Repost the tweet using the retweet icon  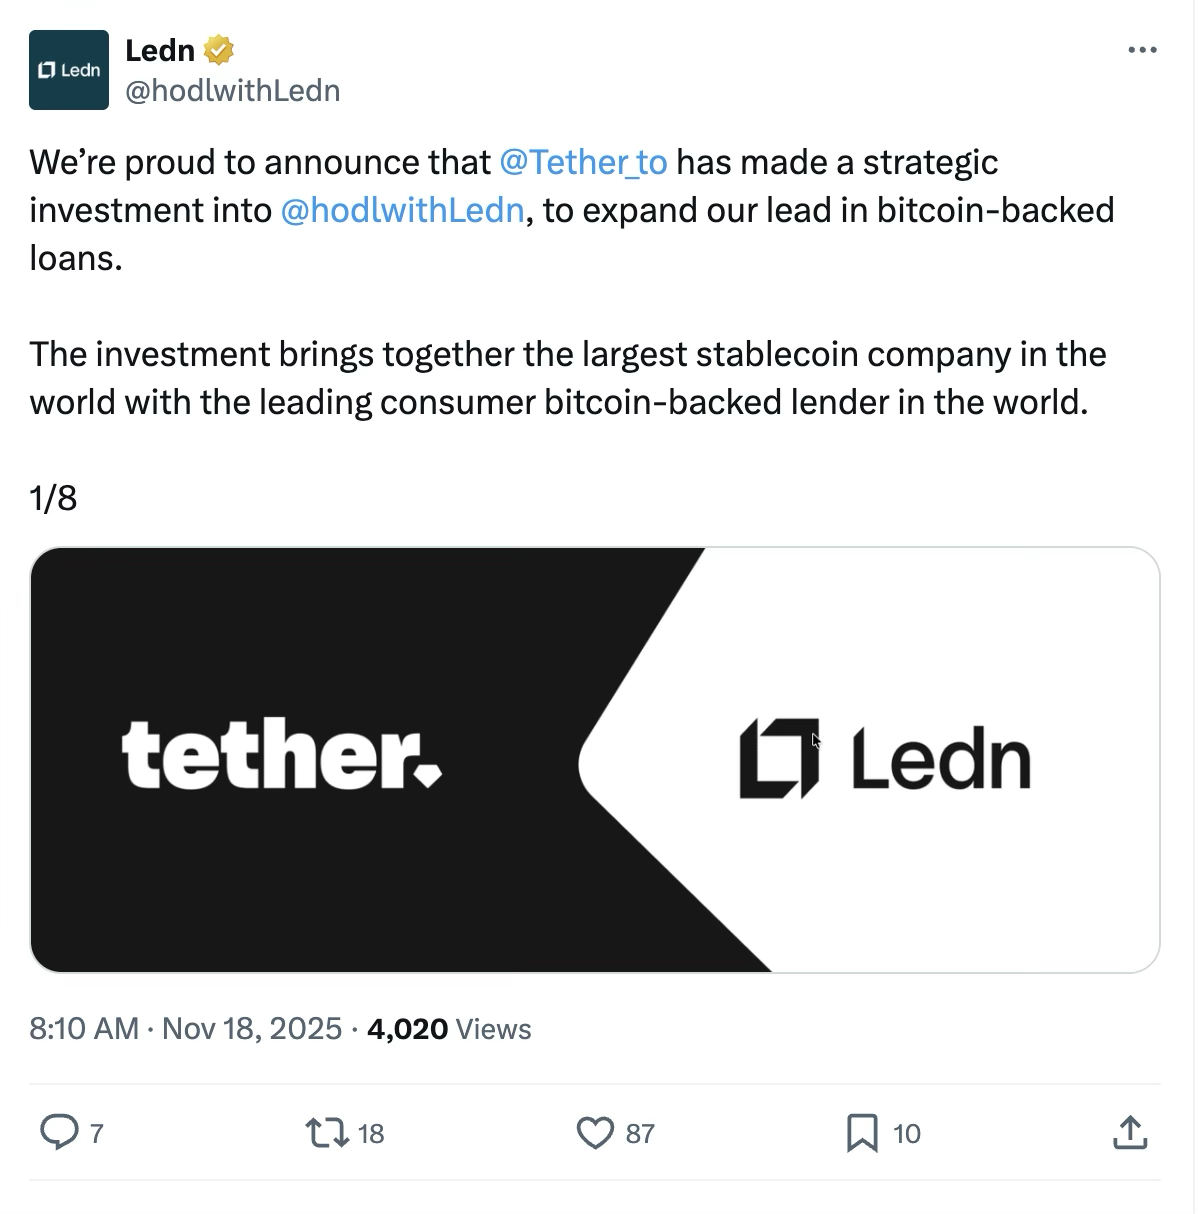[x=326, y=1133]
